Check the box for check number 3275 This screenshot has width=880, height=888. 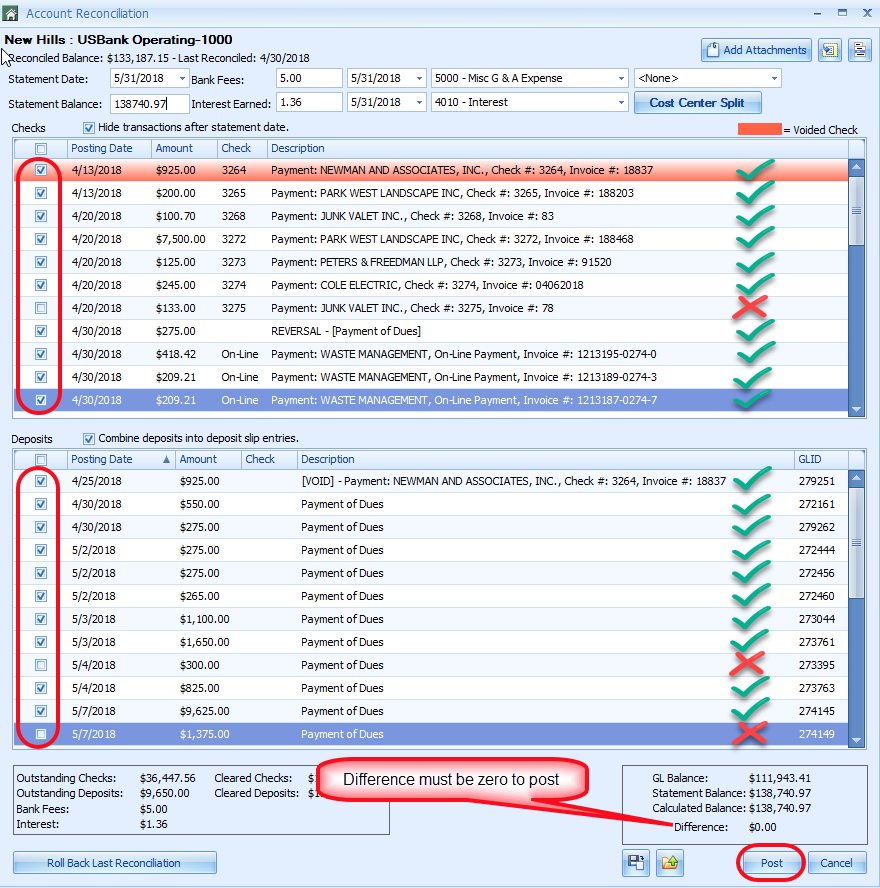click(41, 308)
